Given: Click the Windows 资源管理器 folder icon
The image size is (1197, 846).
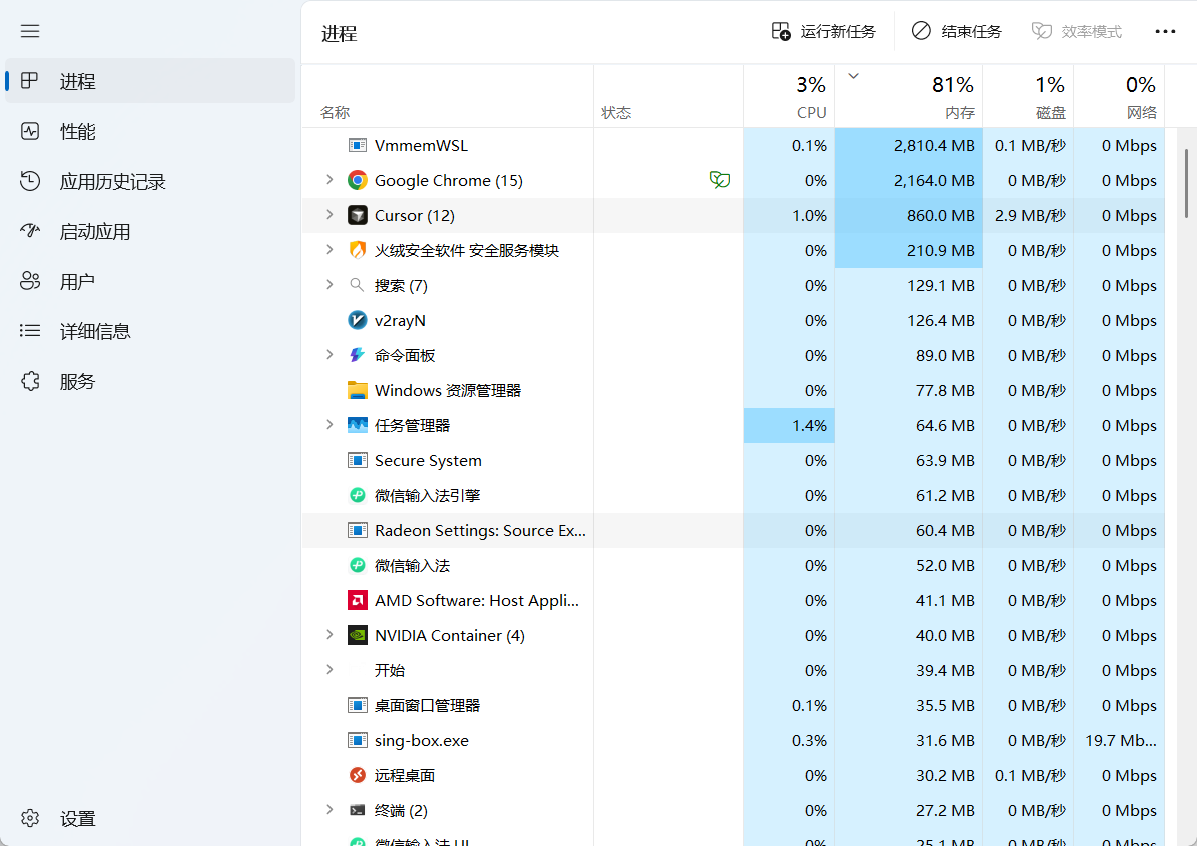Looking at the screenshot, I should pos(357,390).
